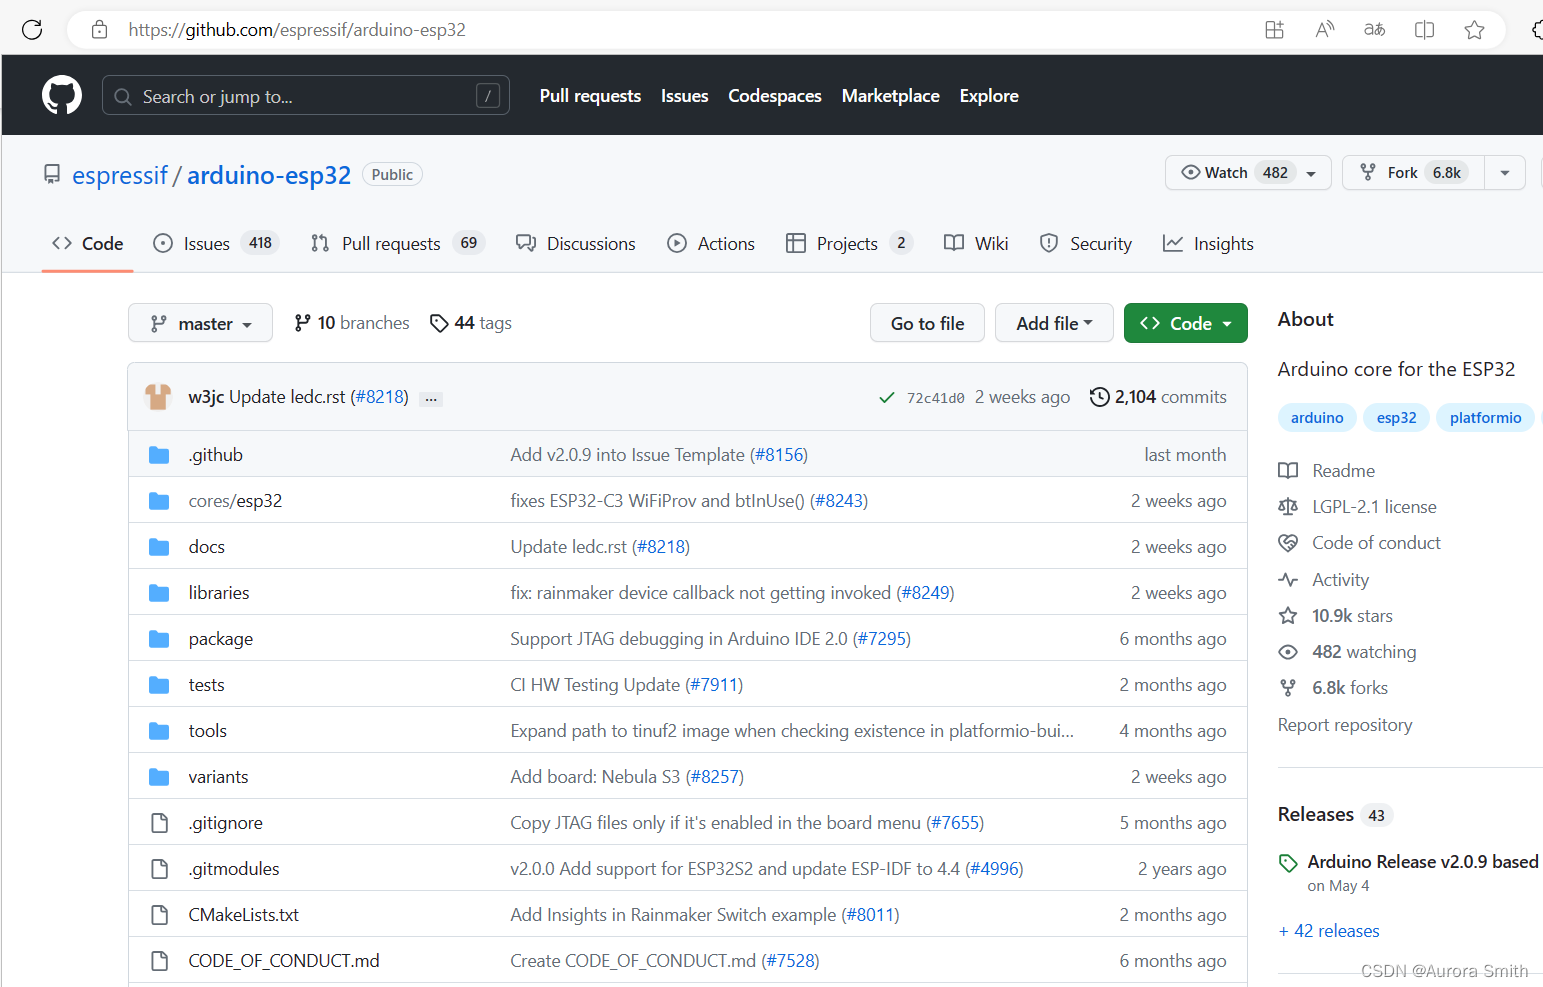1543x987 pixels.
Task: Expand the Fork options dropdown arrow
Action: click(1505, 173)
